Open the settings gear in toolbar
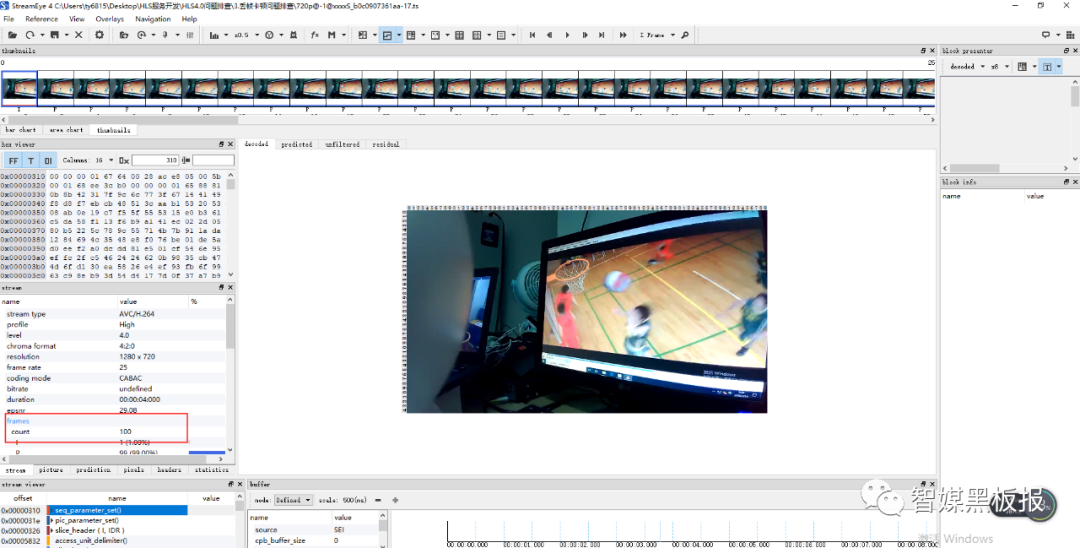 (99, 35)
